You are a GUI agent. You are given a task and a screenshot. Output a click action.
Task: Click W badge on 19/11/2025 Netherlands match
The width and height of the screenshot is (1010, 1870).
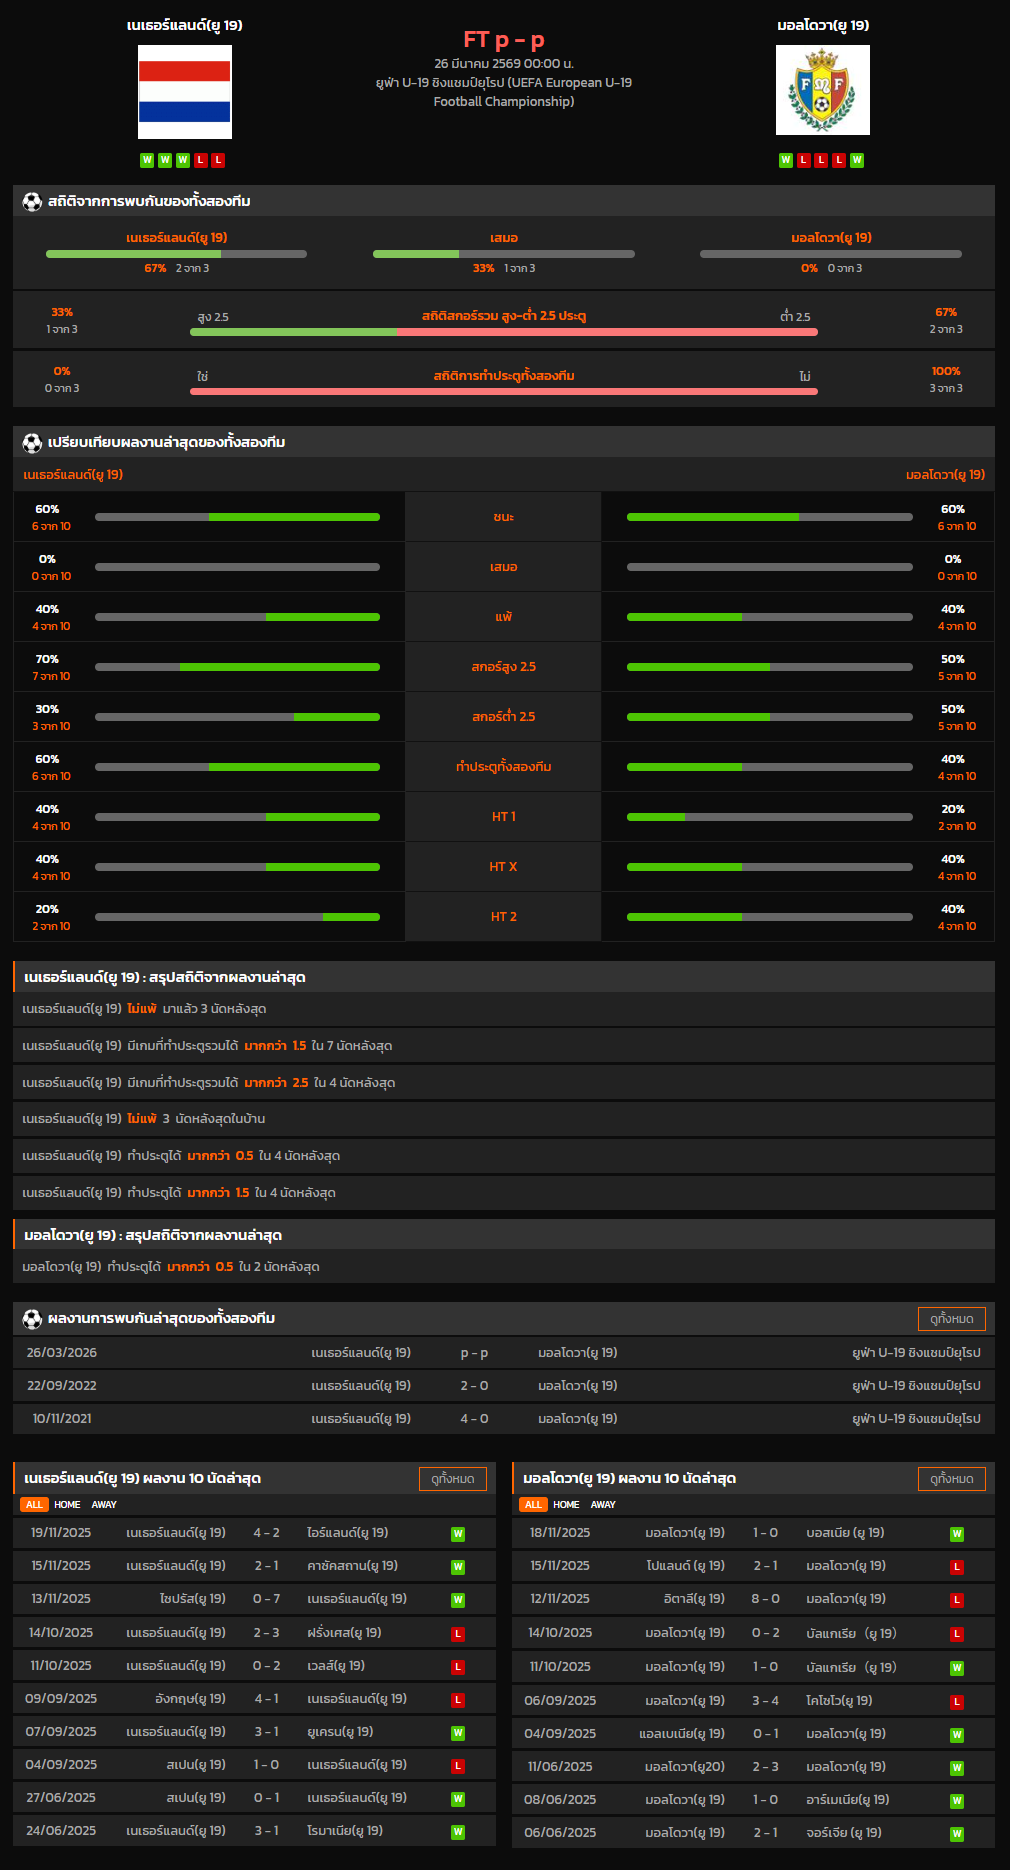tap(457, 1534)
